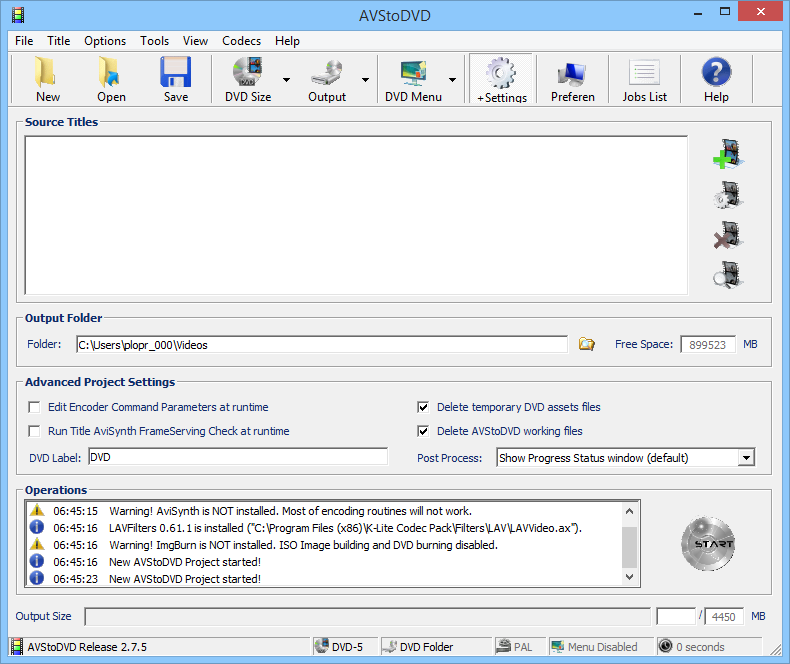Screen dimensions: 790x664
Task: Open Help with question mark icon
Action: 716,79
